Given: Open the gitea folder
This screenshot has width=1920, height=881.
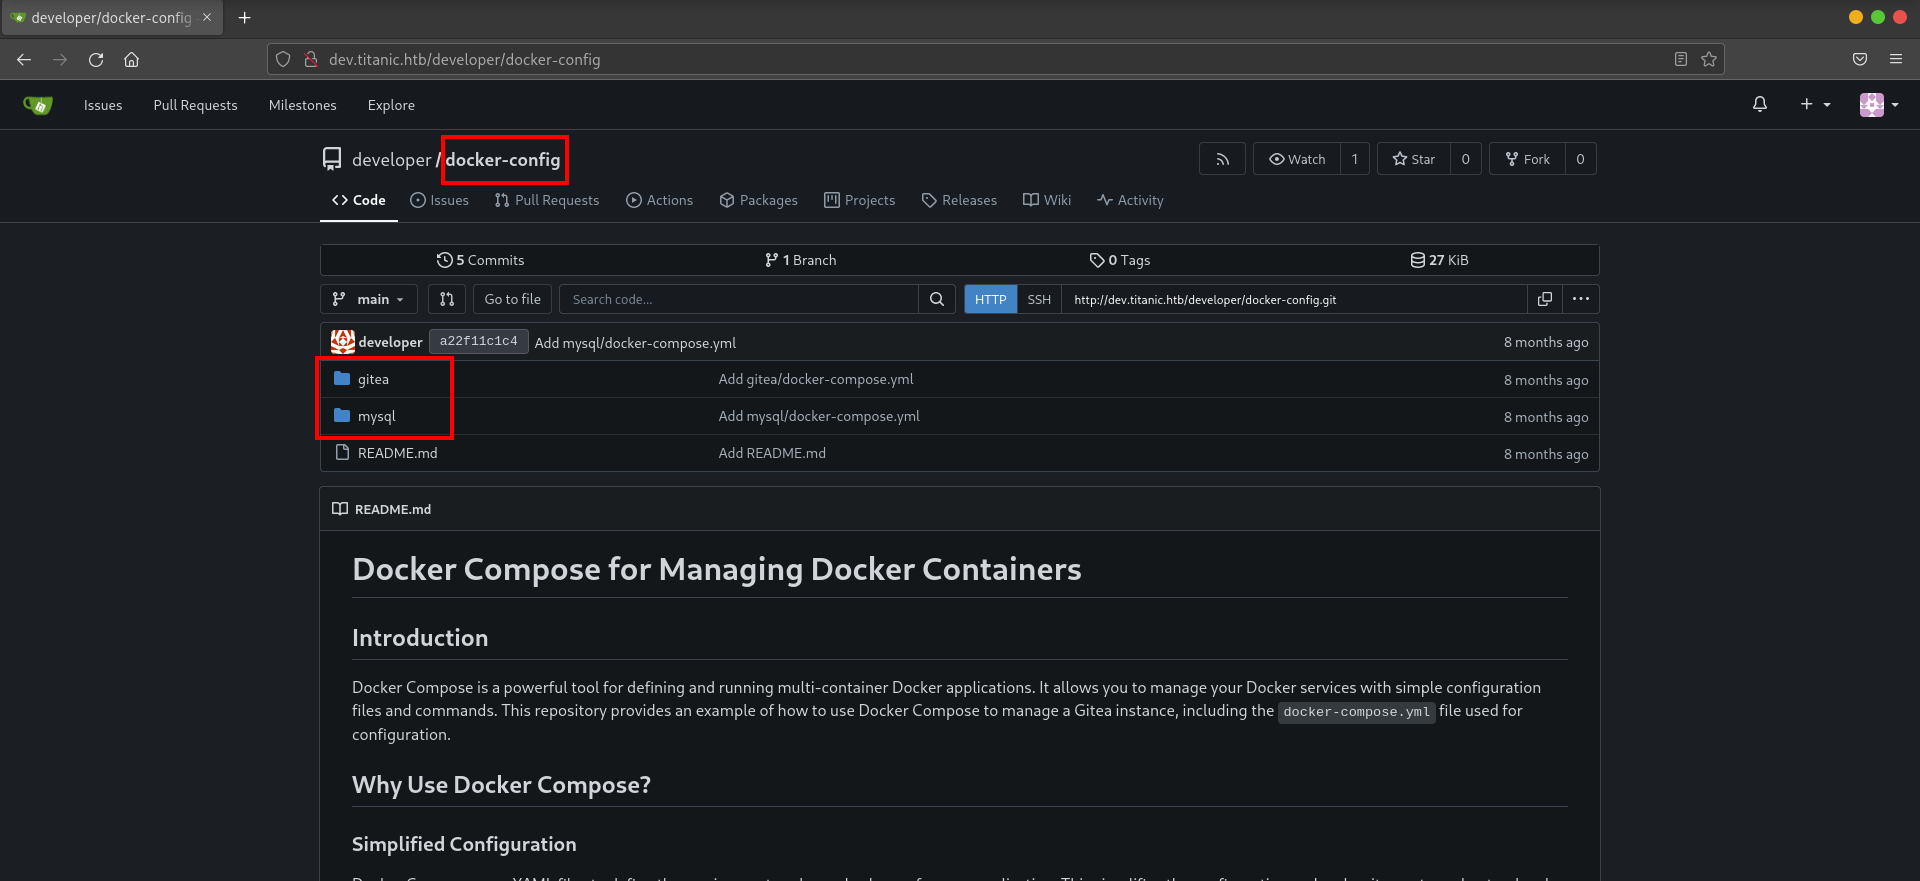Looking at the screenshot, I should pyautogui.click(x=373, y=379).
